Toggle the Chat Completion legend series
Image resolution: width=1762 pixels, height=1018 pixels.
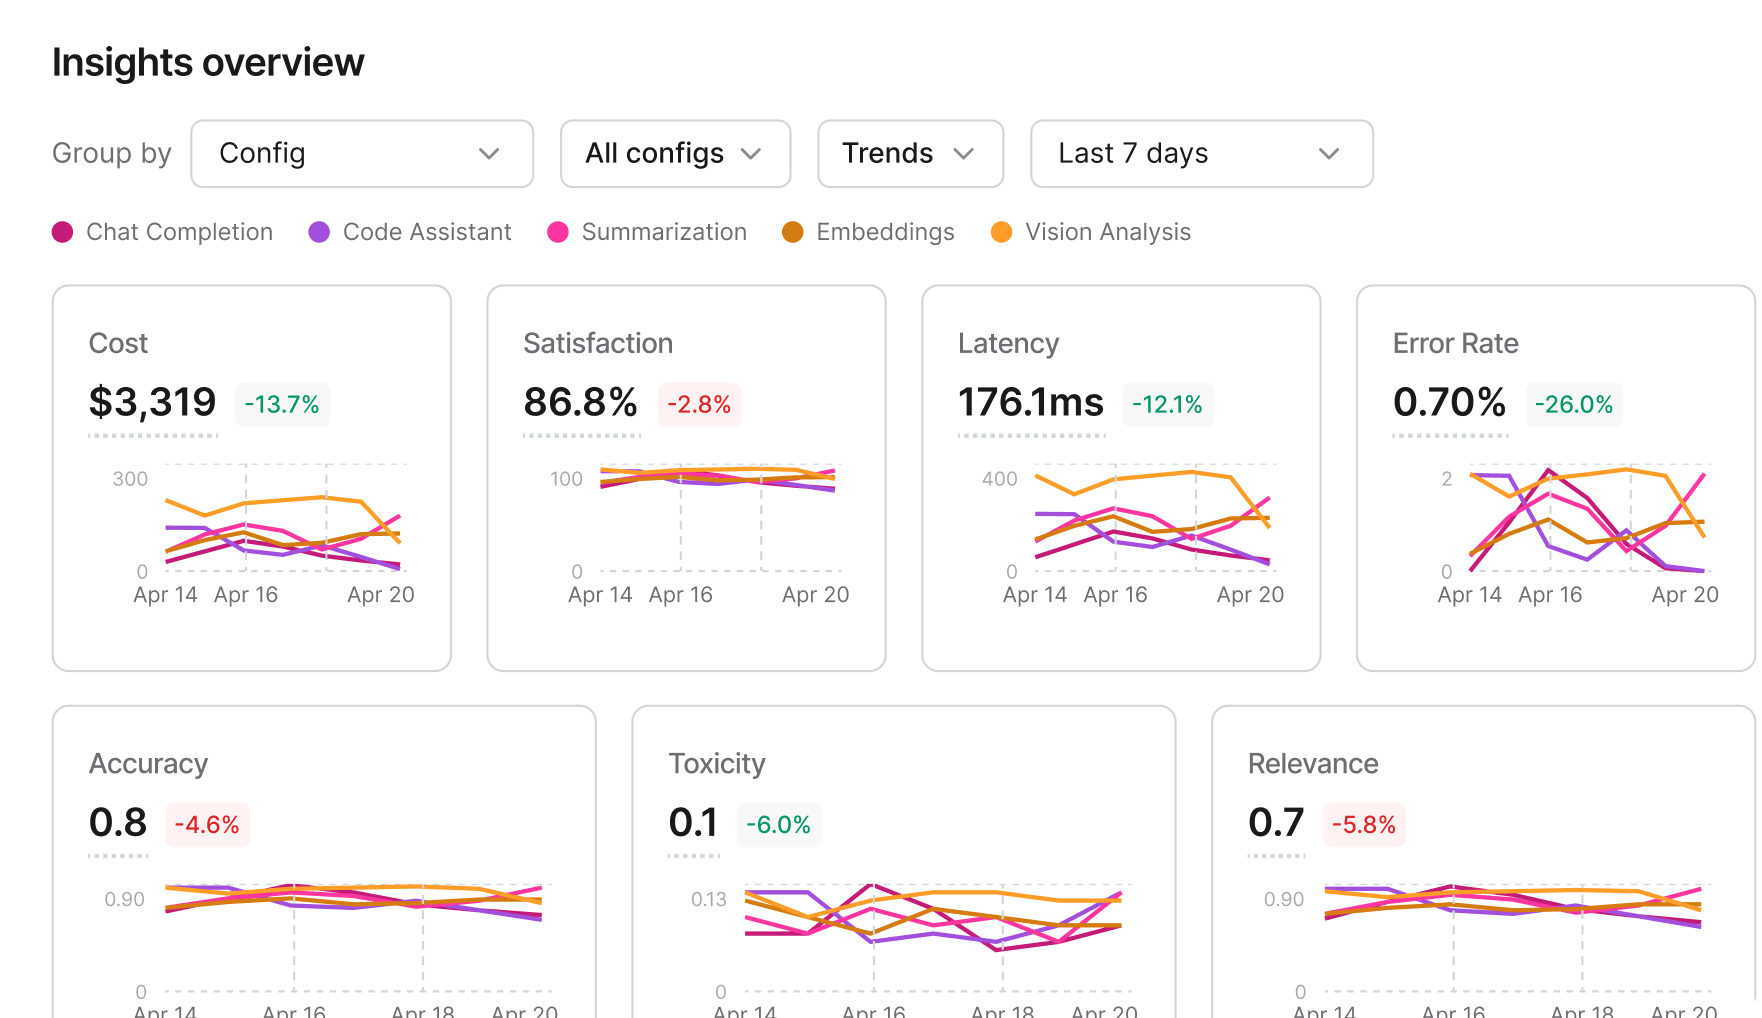pyautogui.click(x=163, y=232)
